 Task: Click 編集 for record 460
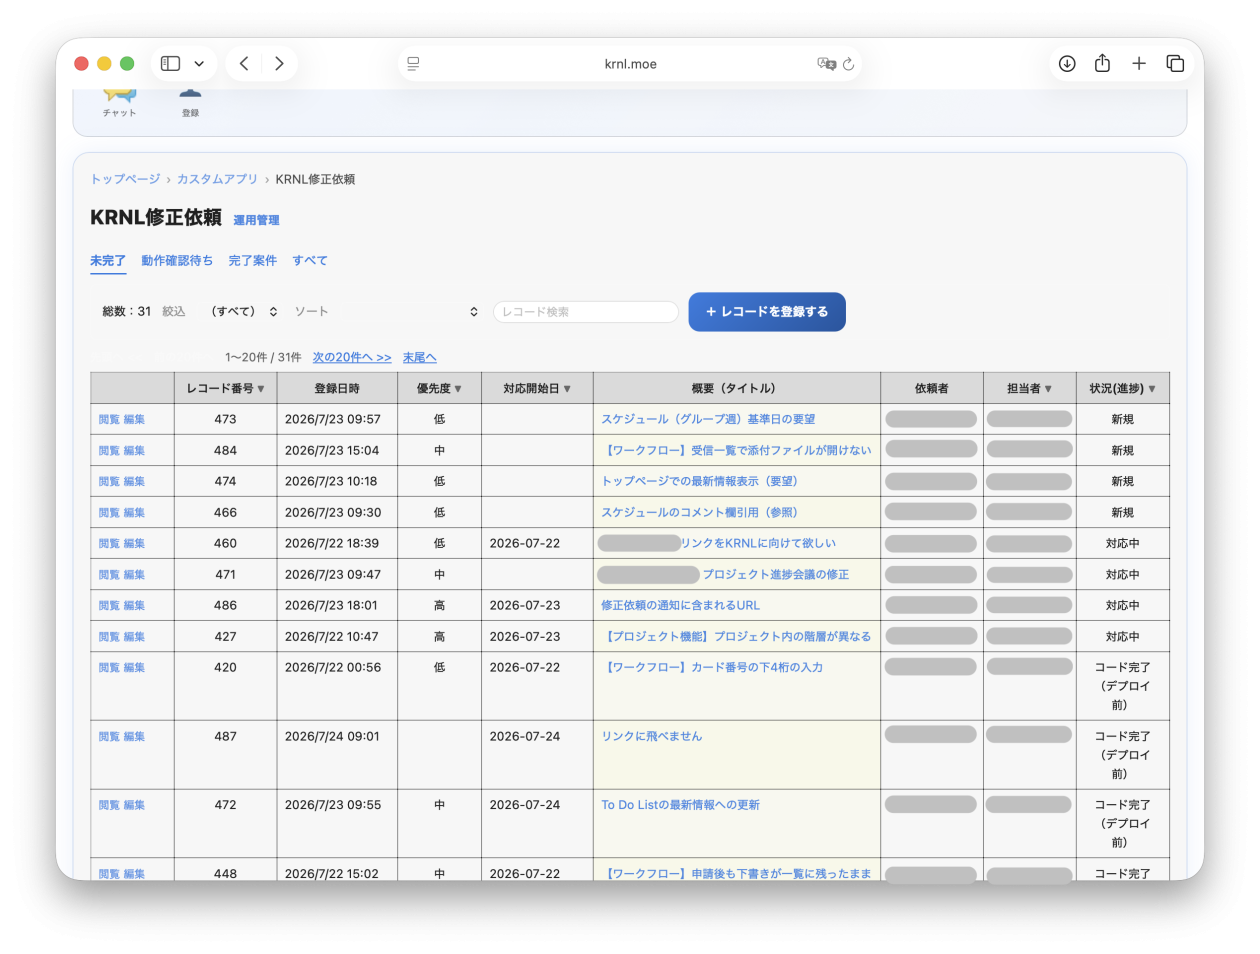point(134,543)
